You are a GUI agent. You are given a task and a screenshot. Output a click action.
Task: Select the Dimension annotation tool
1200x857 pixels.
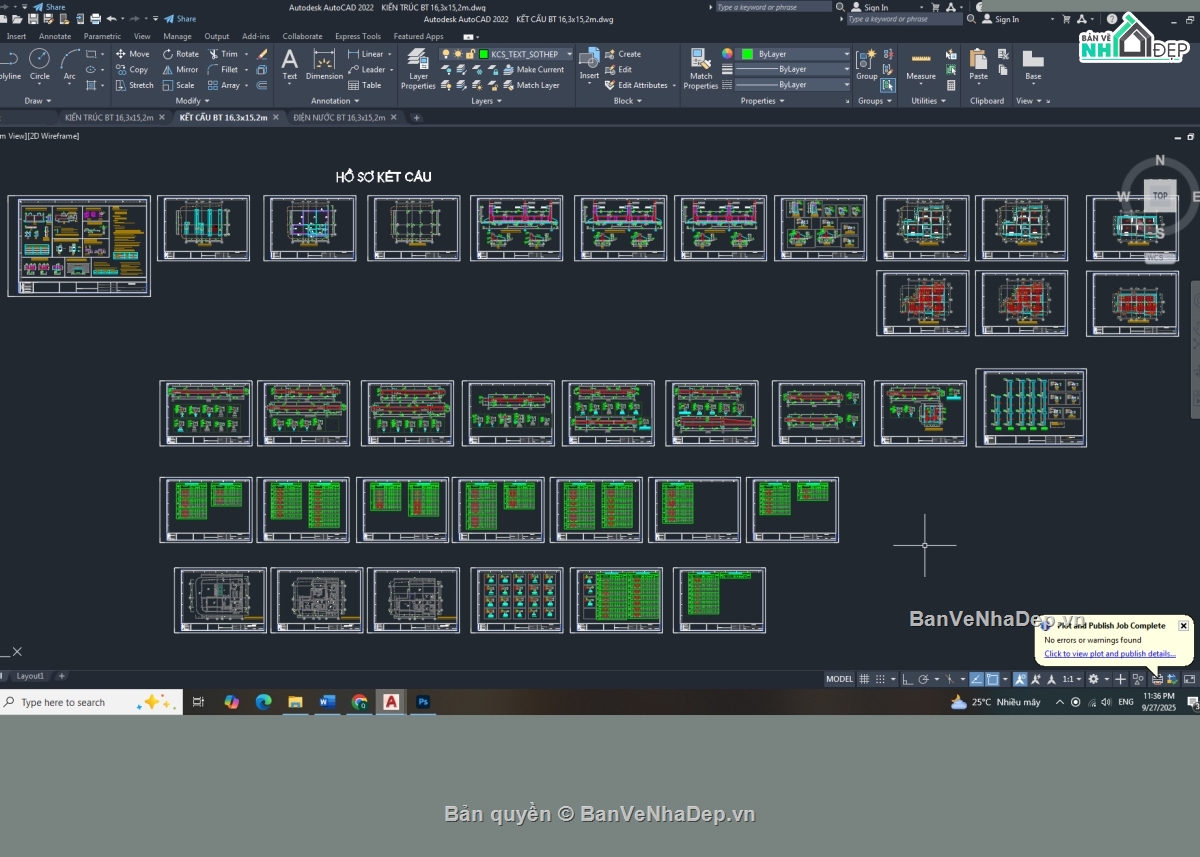pyautogui.click(x=324, y=63)
